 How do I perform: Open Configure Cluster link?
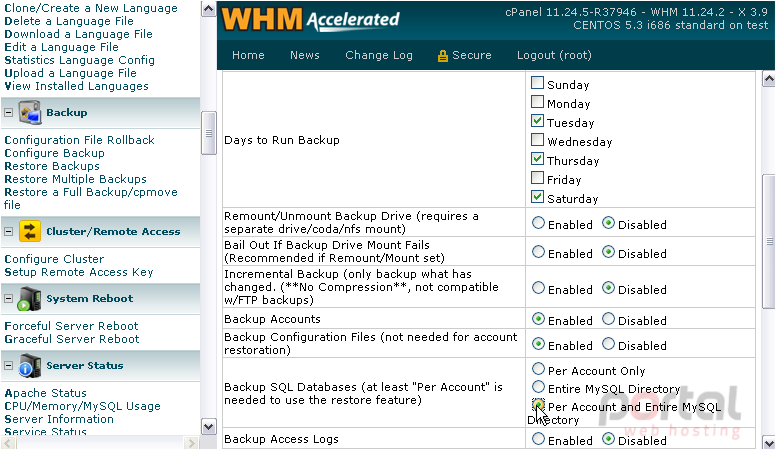(x=54, y=259)
